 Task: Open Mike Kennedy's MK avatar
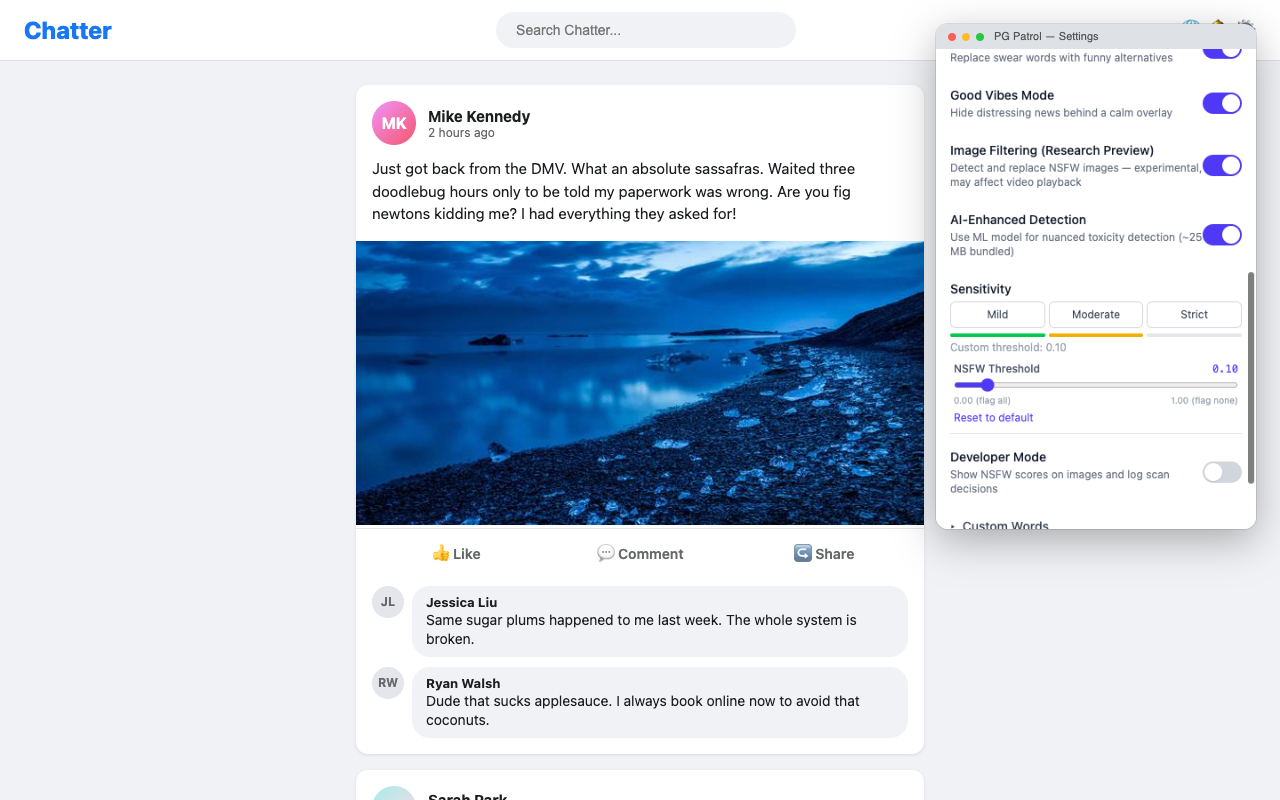click(x=394, y=123)
